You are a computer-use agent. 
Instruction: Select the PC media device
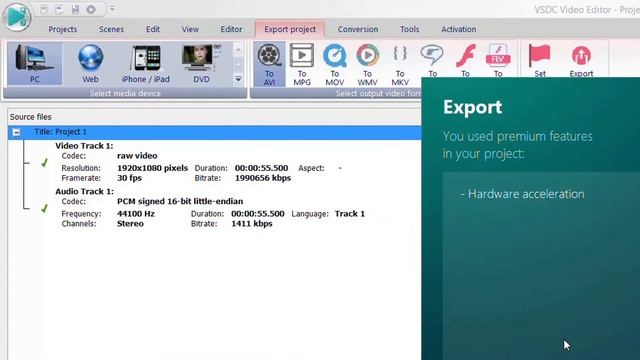click(x=35, y=64)
